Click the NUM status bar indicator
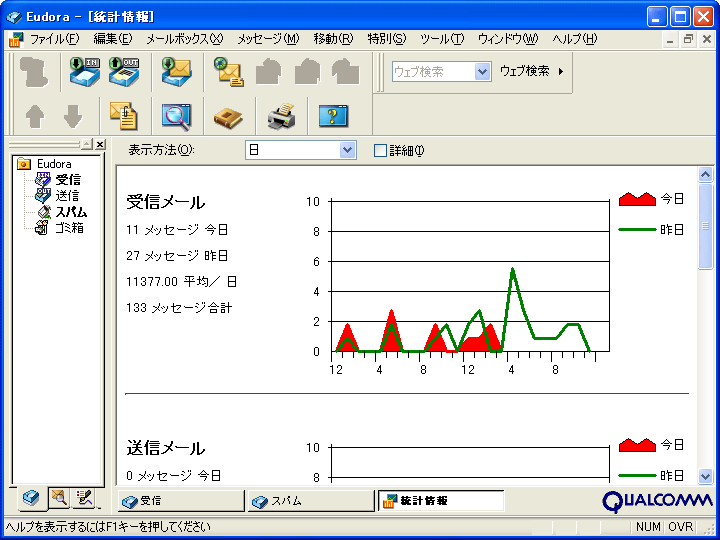Screen dimensions: 720x540 [x=648, y=526]
